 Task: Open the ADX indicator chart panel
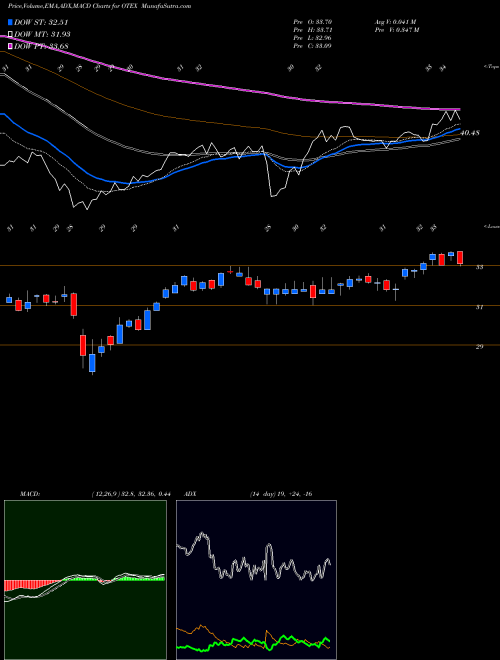point(256,580)
